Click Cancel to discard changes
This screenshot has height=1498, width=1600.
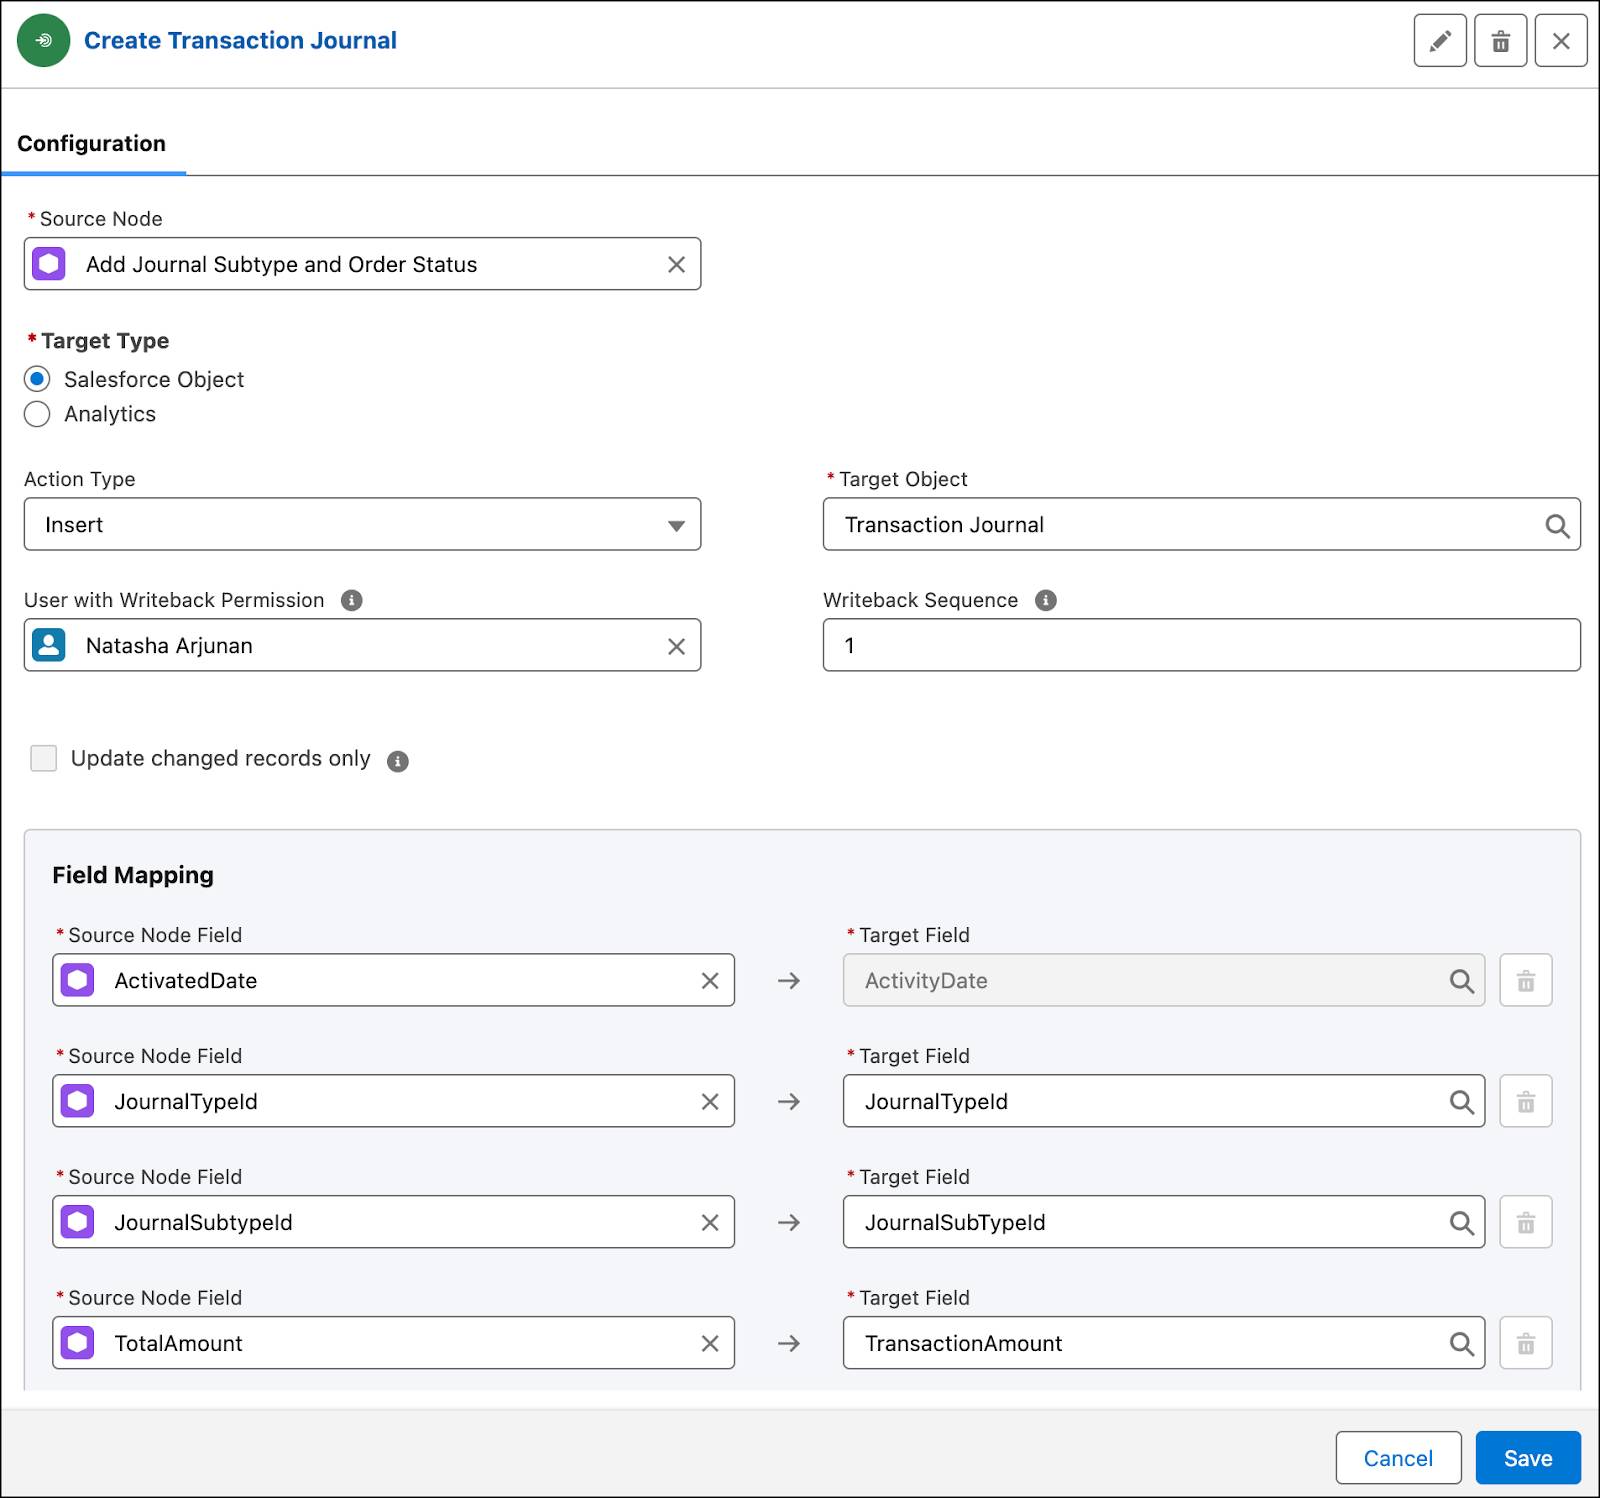[1398, 1458]
